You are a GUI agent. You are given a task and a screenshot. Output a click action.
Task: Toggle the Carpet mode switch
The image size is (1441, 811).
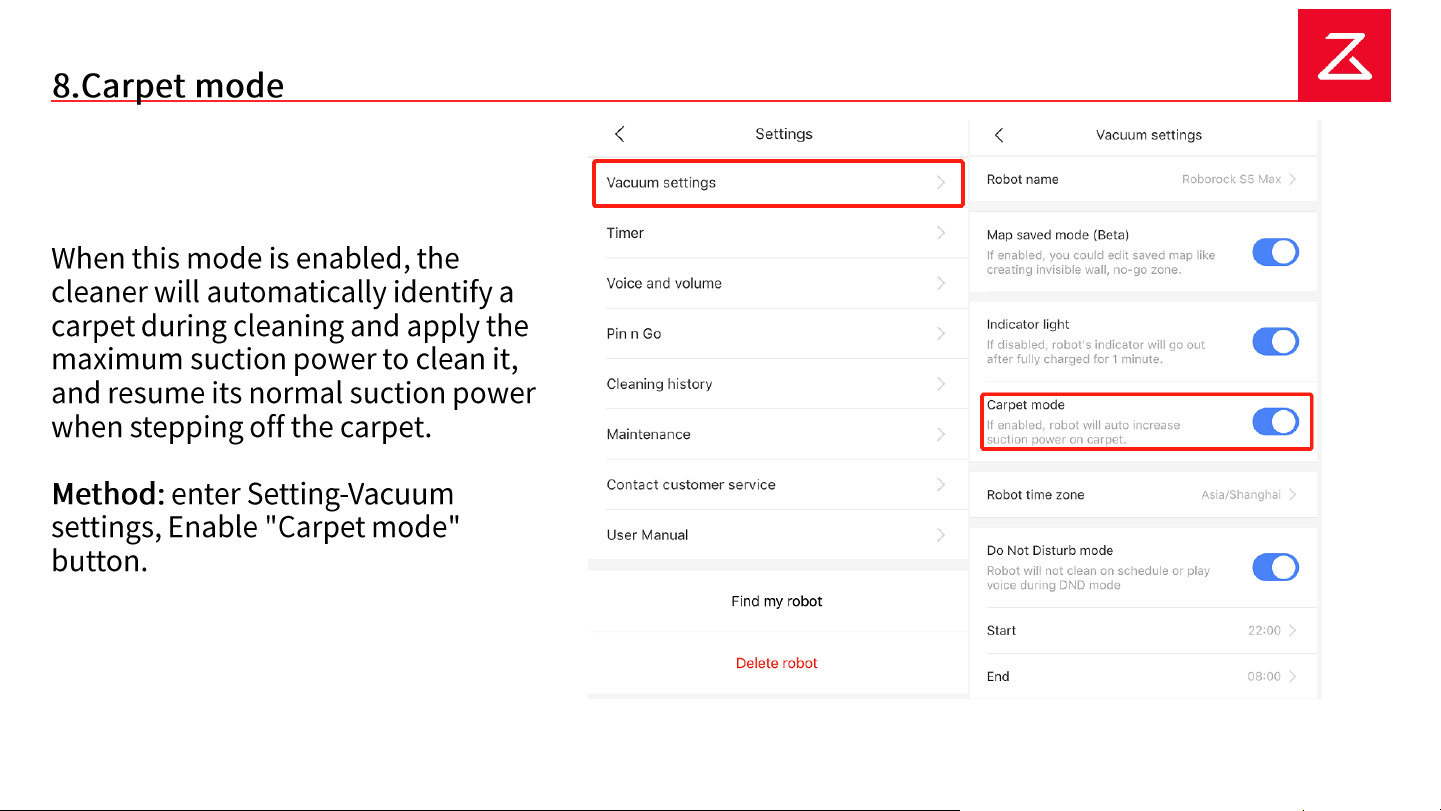coord(1276,422)
